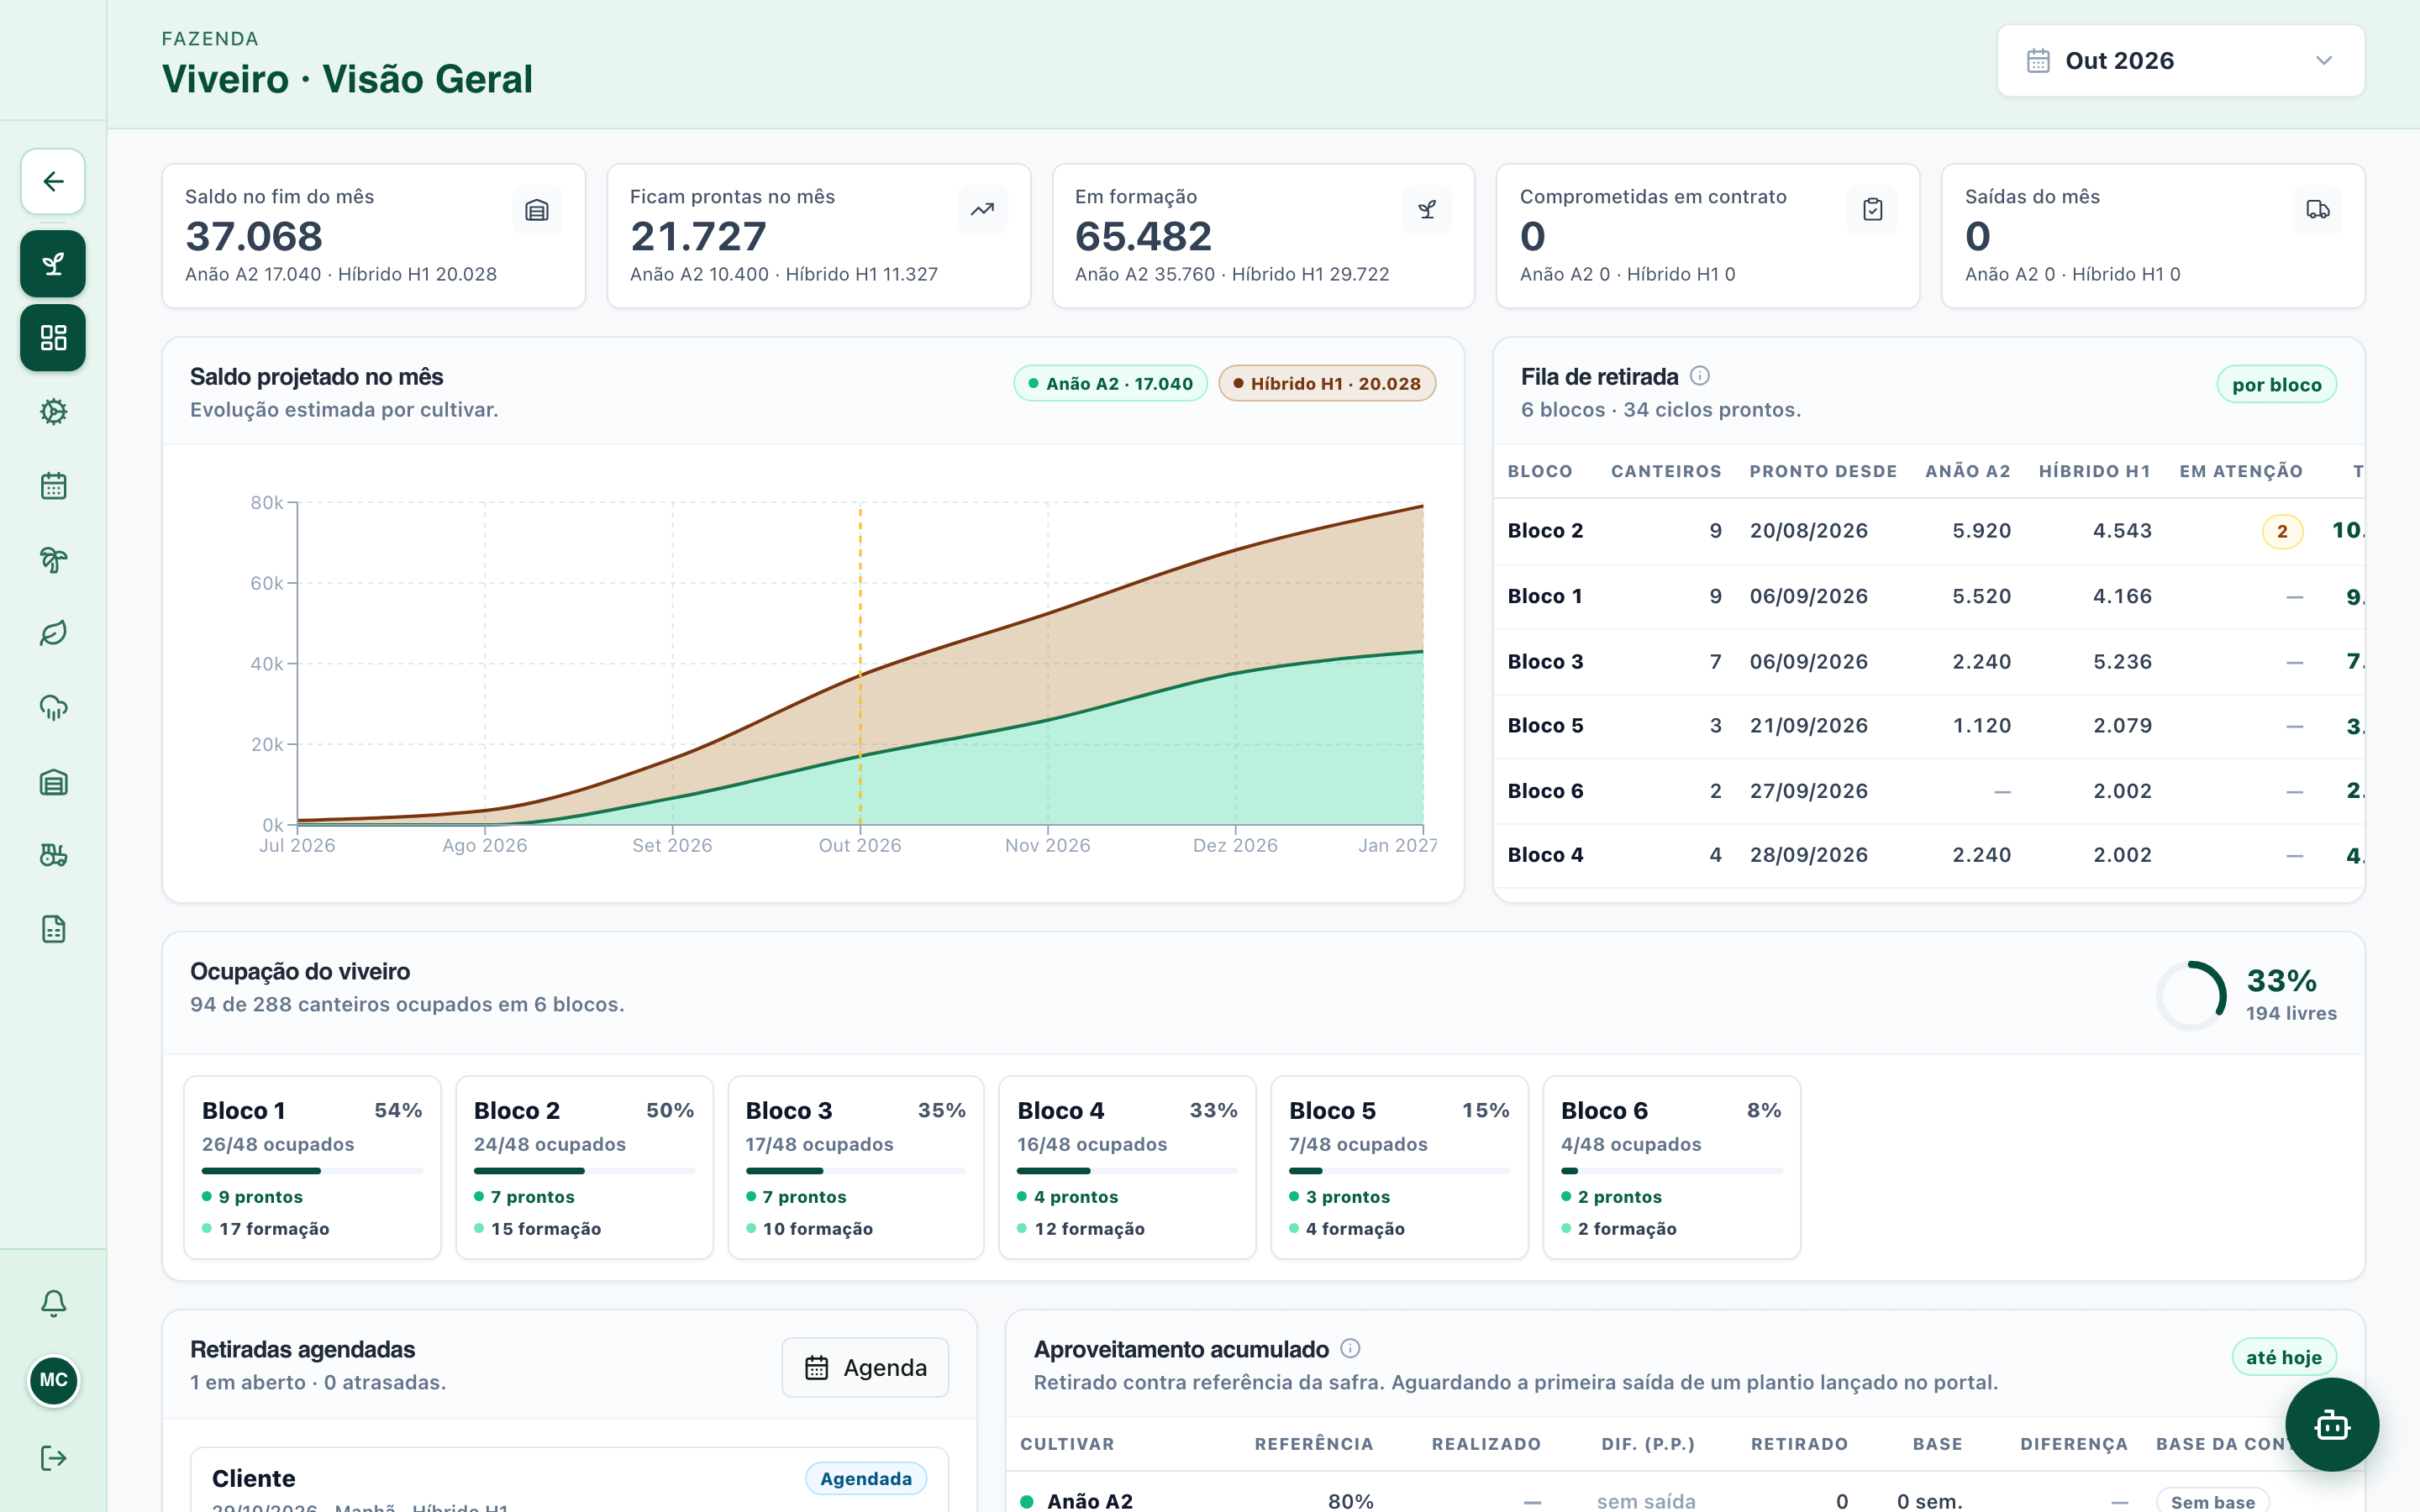The image size is (2420, 1512).
Task: Open the gear settings sidebar icon
Action: point(53,412)
